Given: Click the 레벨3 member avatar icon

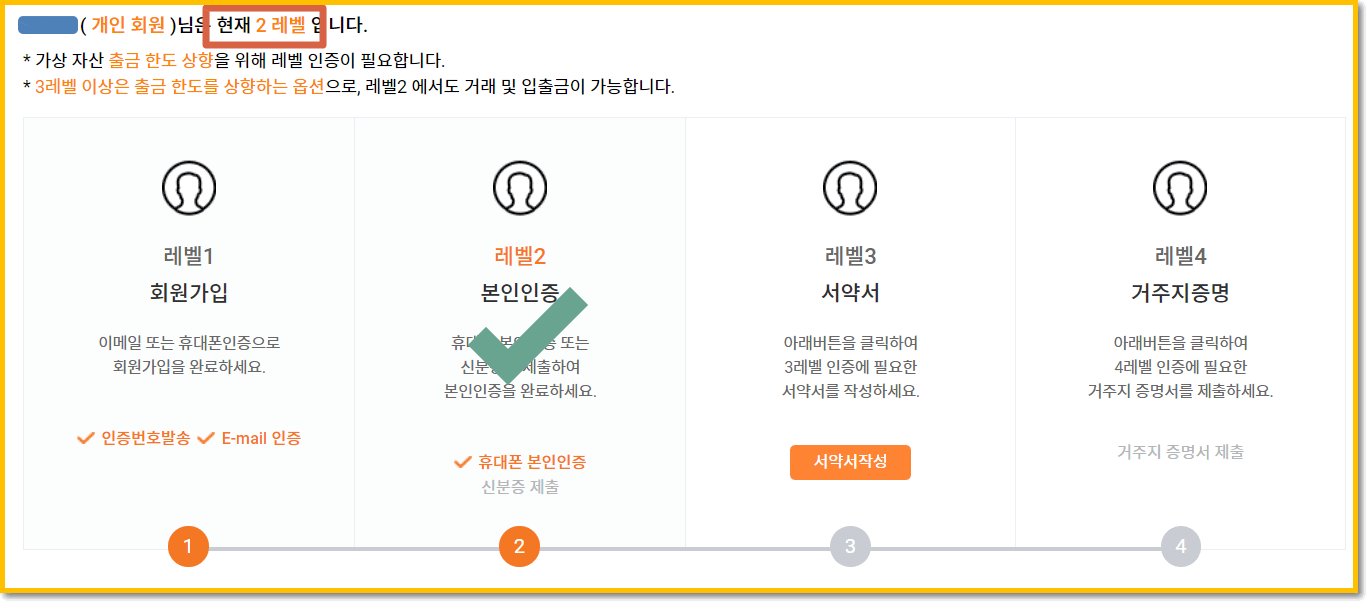Looking at the screenshot, I should (849, 185).
